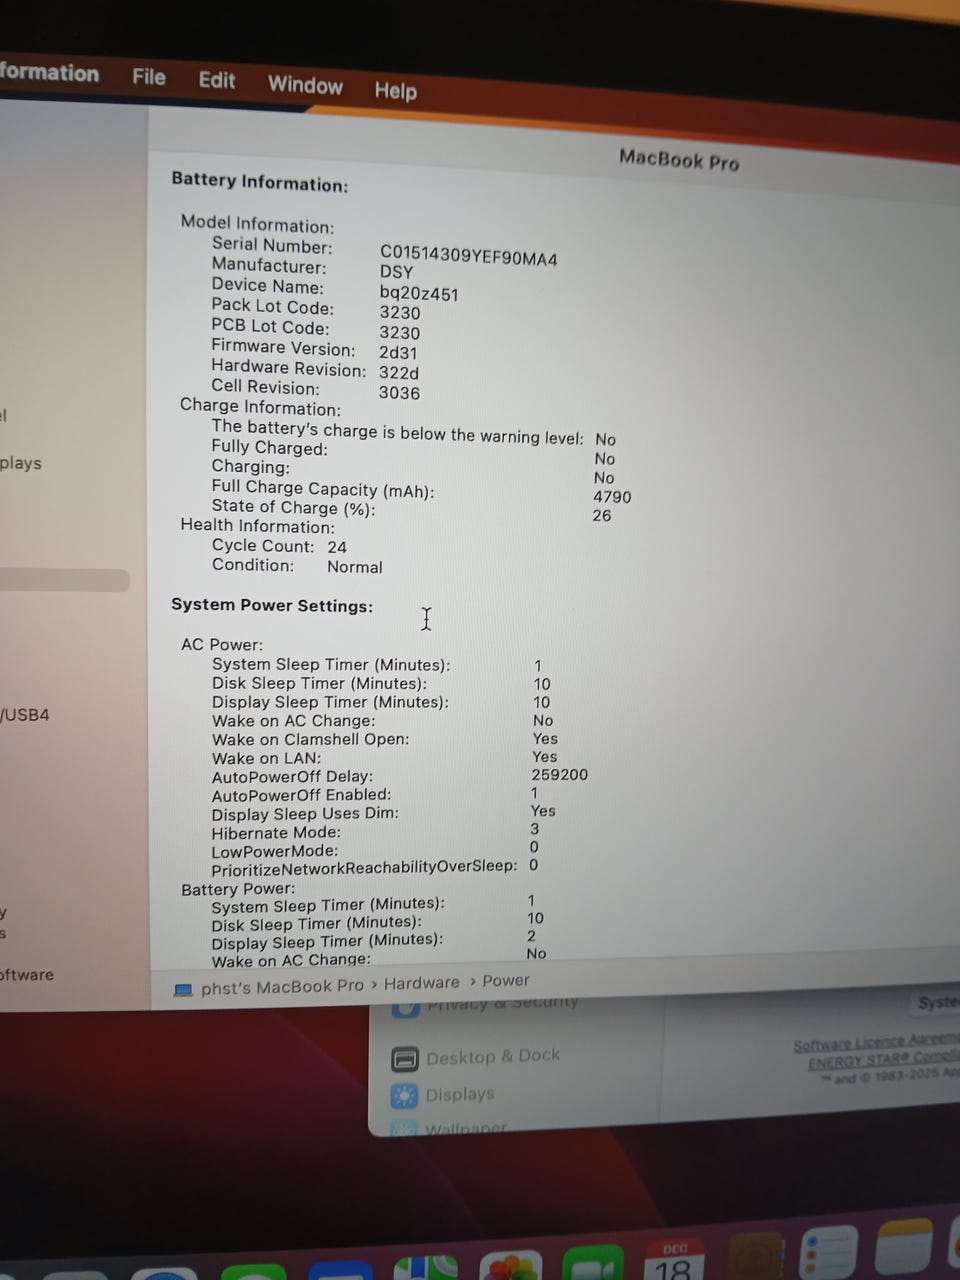Open the ENERGY STAR Compliance link
This screenshot has width=960, height=1280.
pyautogui.click(x=884, y=1059)
